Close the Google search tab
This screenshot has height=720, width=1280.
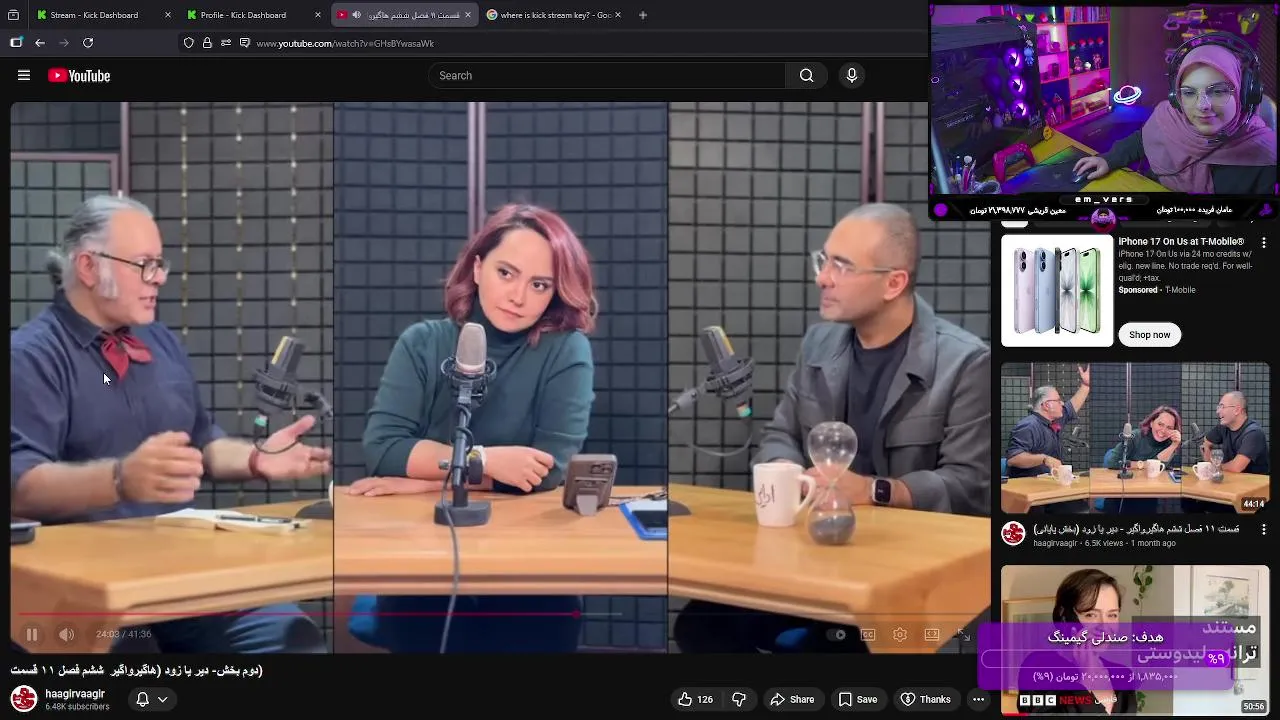coord(618,15)
